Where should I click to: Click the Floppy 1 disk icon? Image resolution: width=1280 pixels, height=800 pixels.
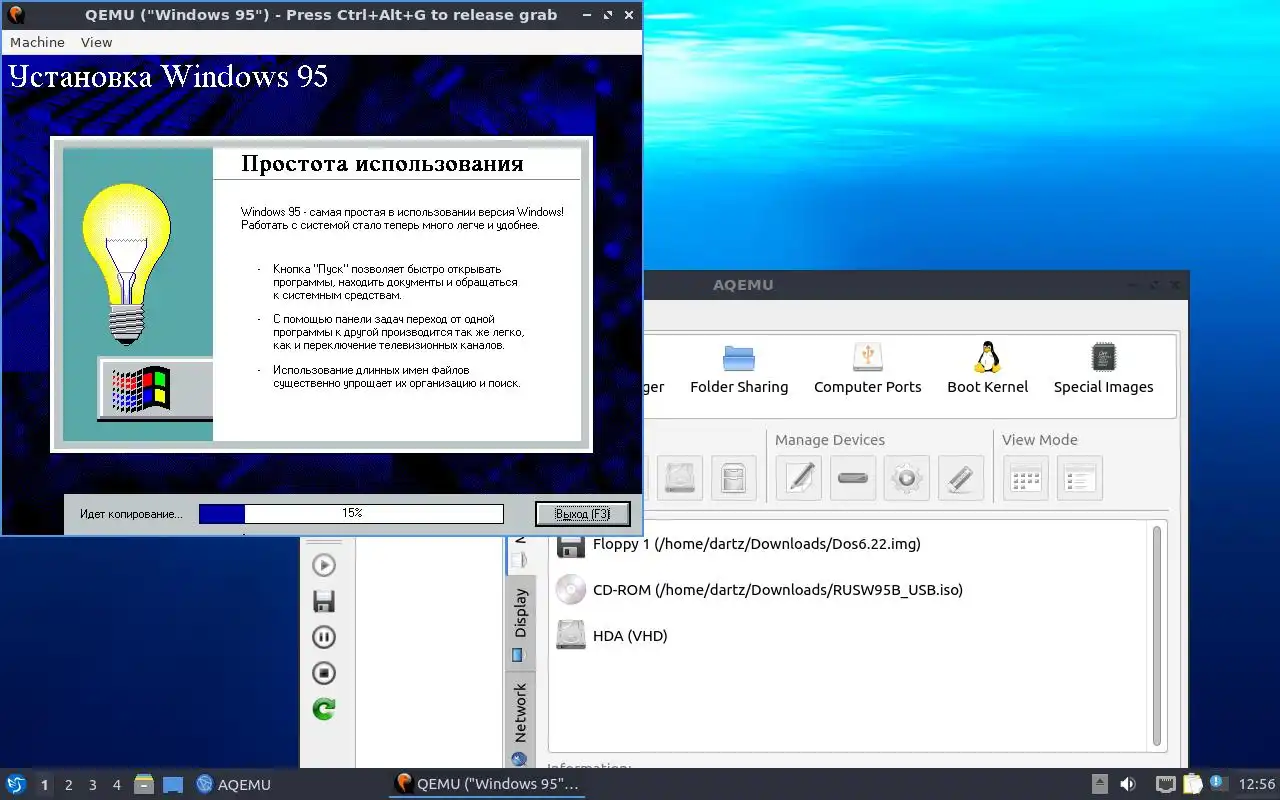(571, 545)
